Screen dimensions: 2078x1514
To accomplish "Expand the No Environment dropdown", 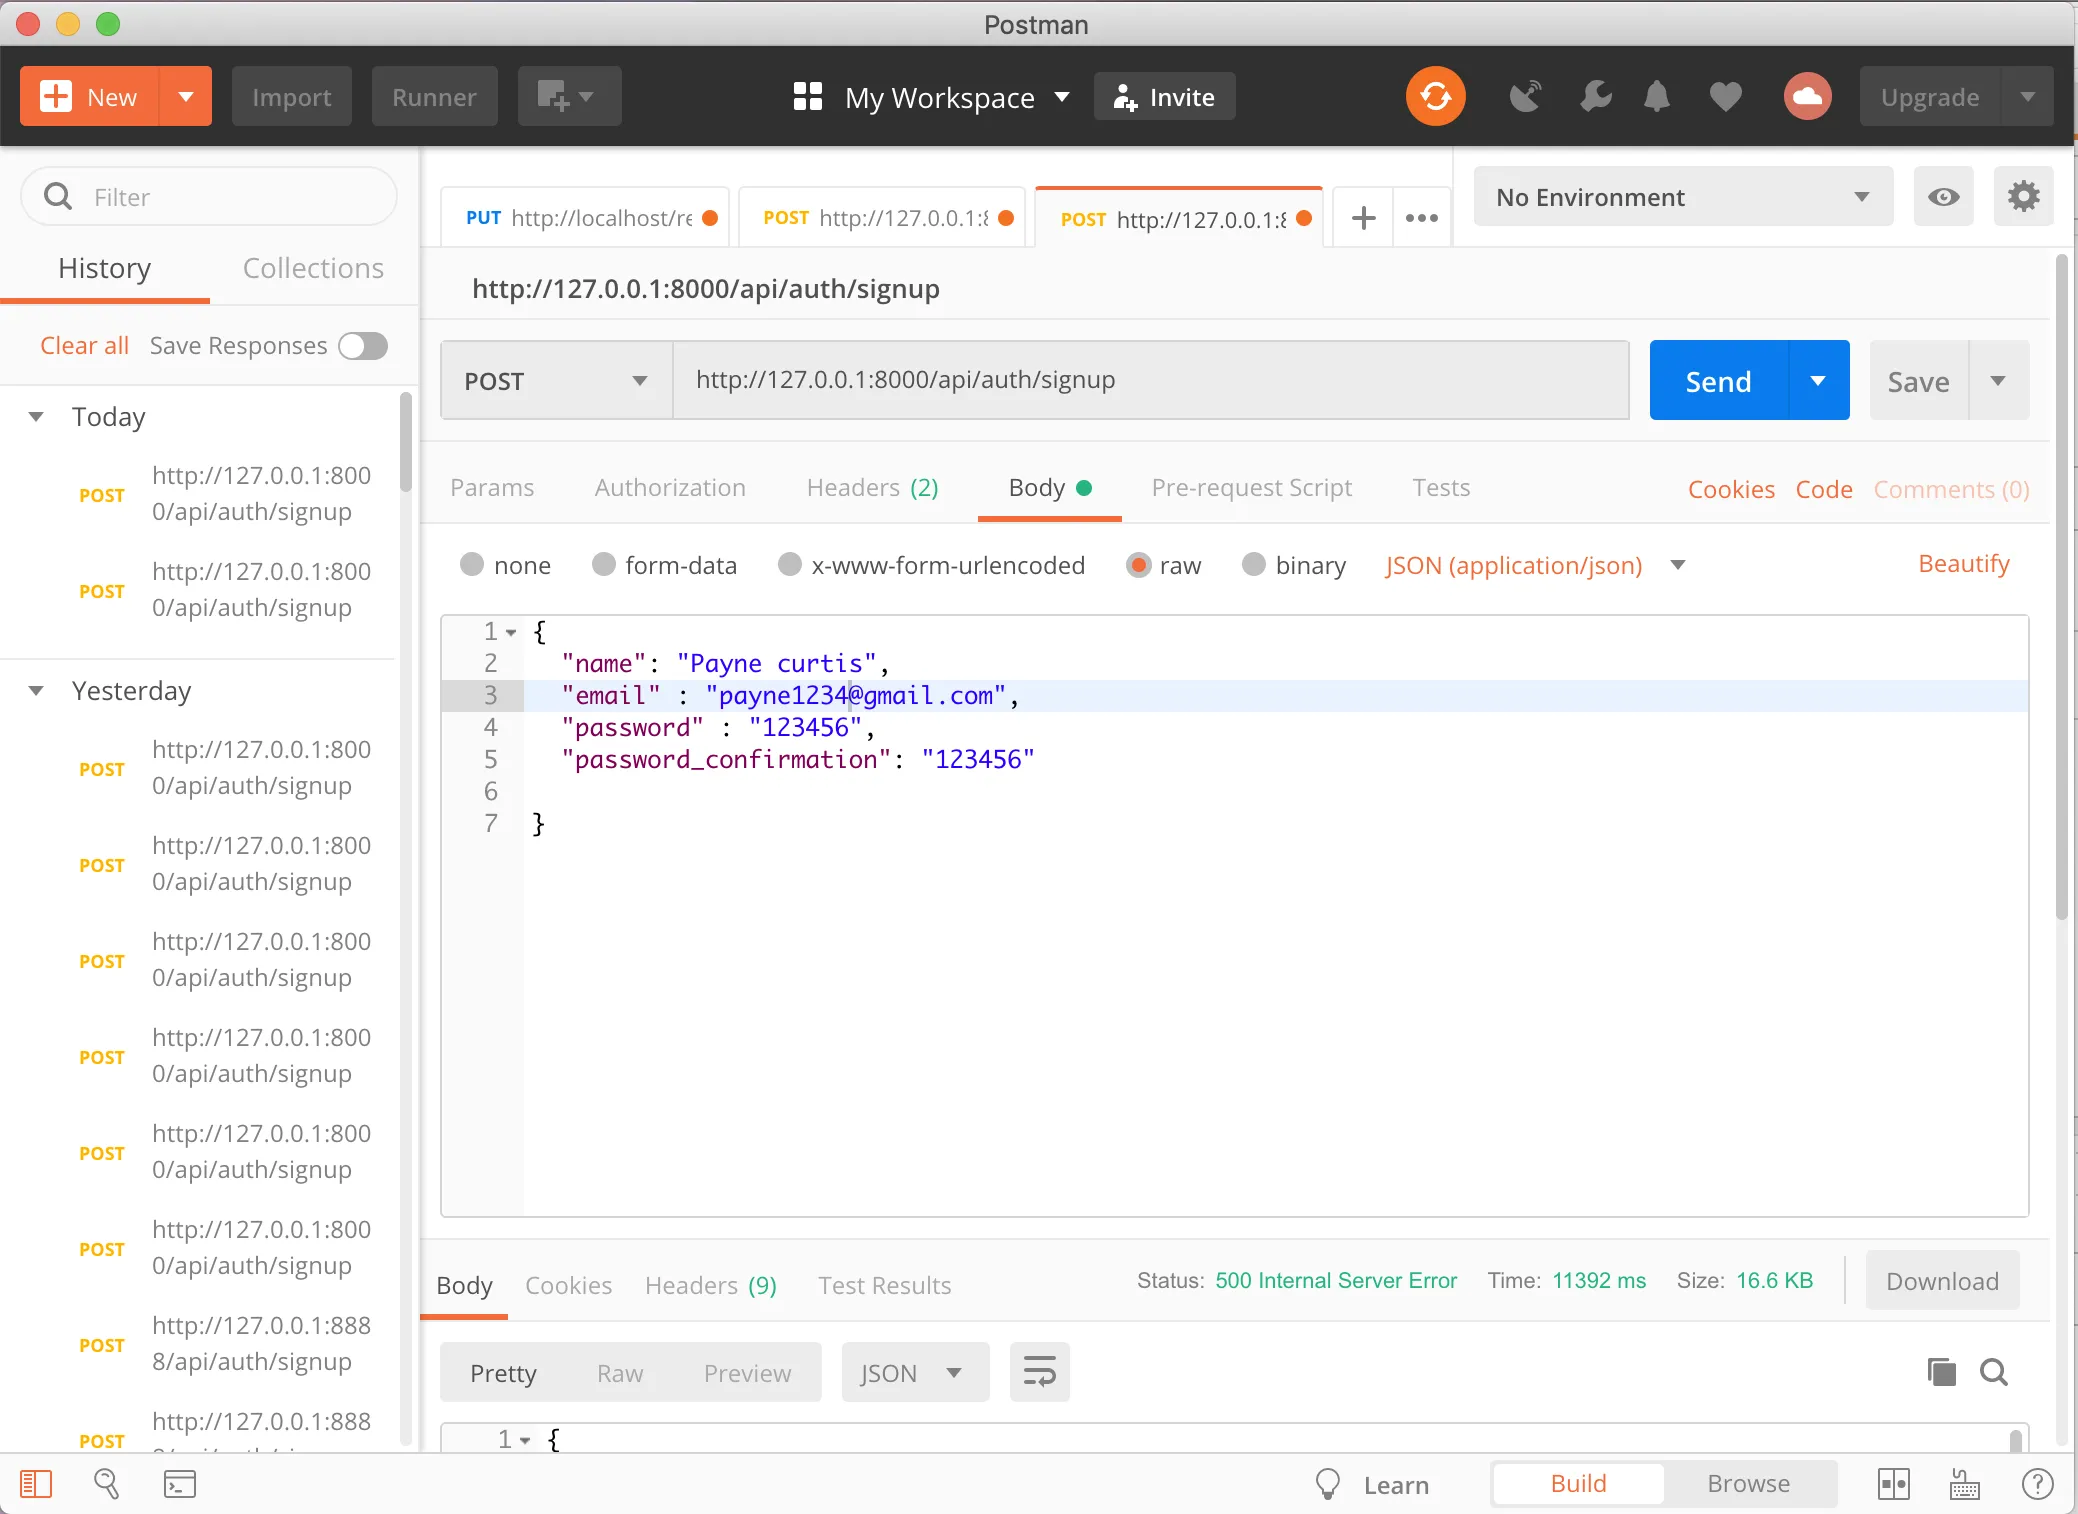I will click(1683, 197).
